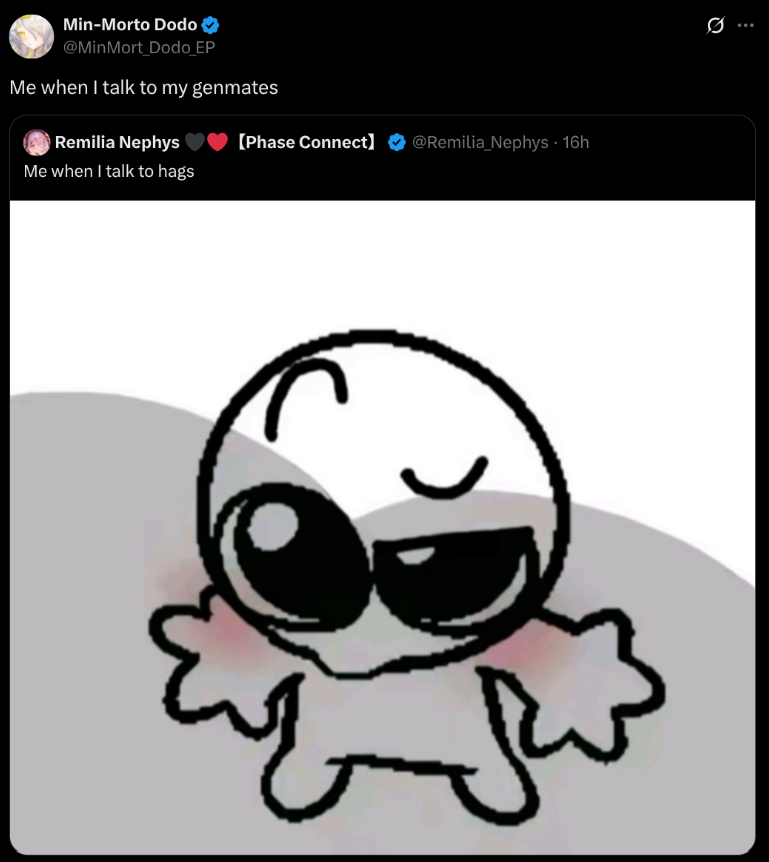The height and width of the screenshot is (862, 769).
Task: Click the red heart emoji in name
Action: tap(217, 142)
